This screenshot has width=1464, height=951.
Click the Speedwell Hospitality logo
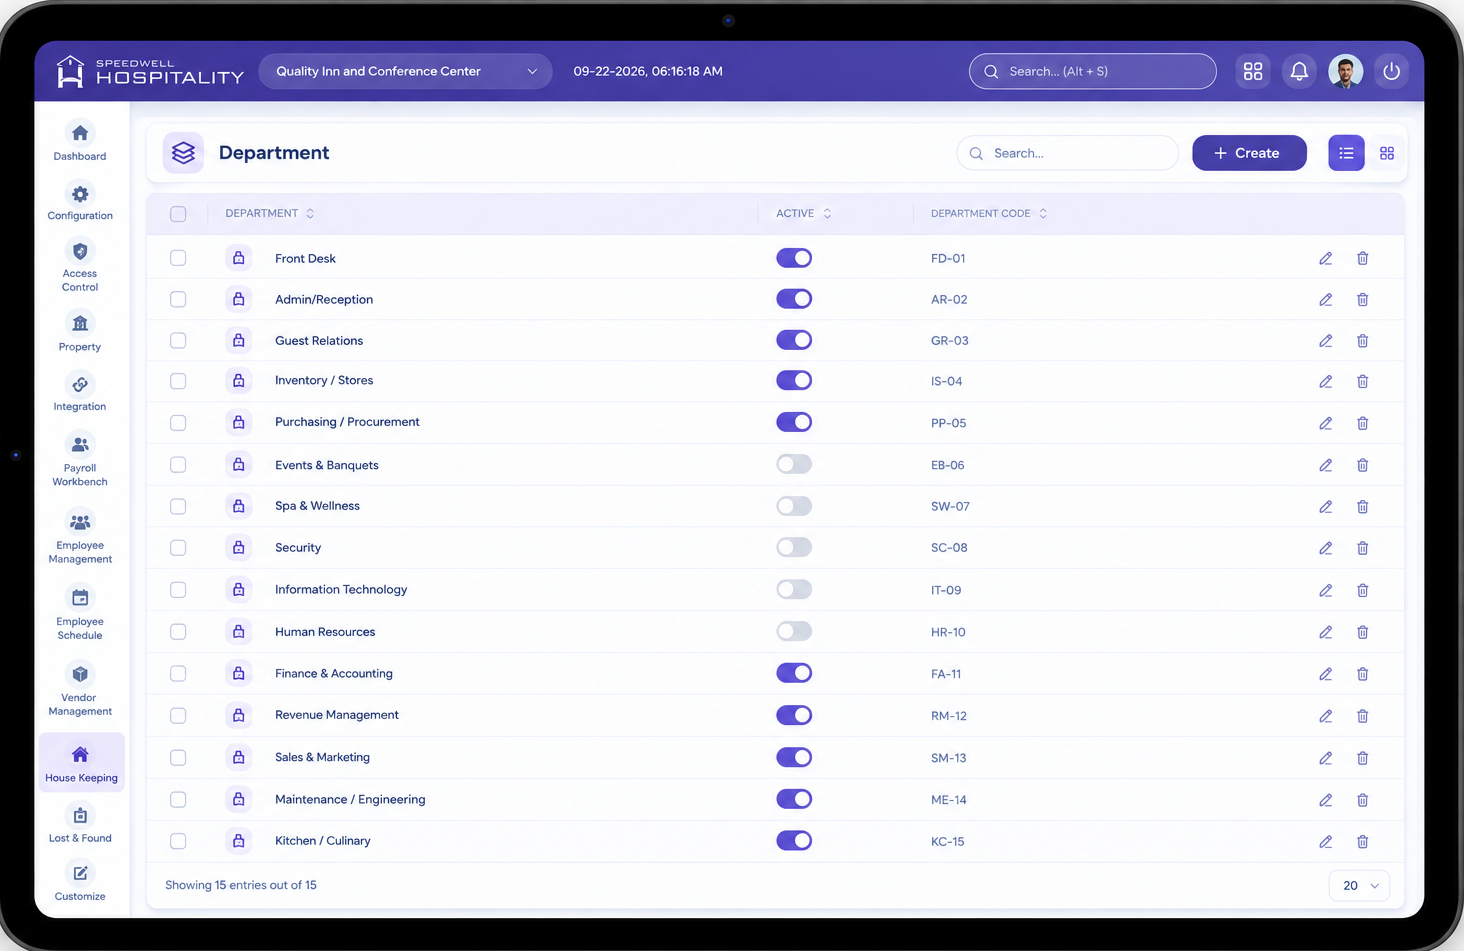[150, 71]
